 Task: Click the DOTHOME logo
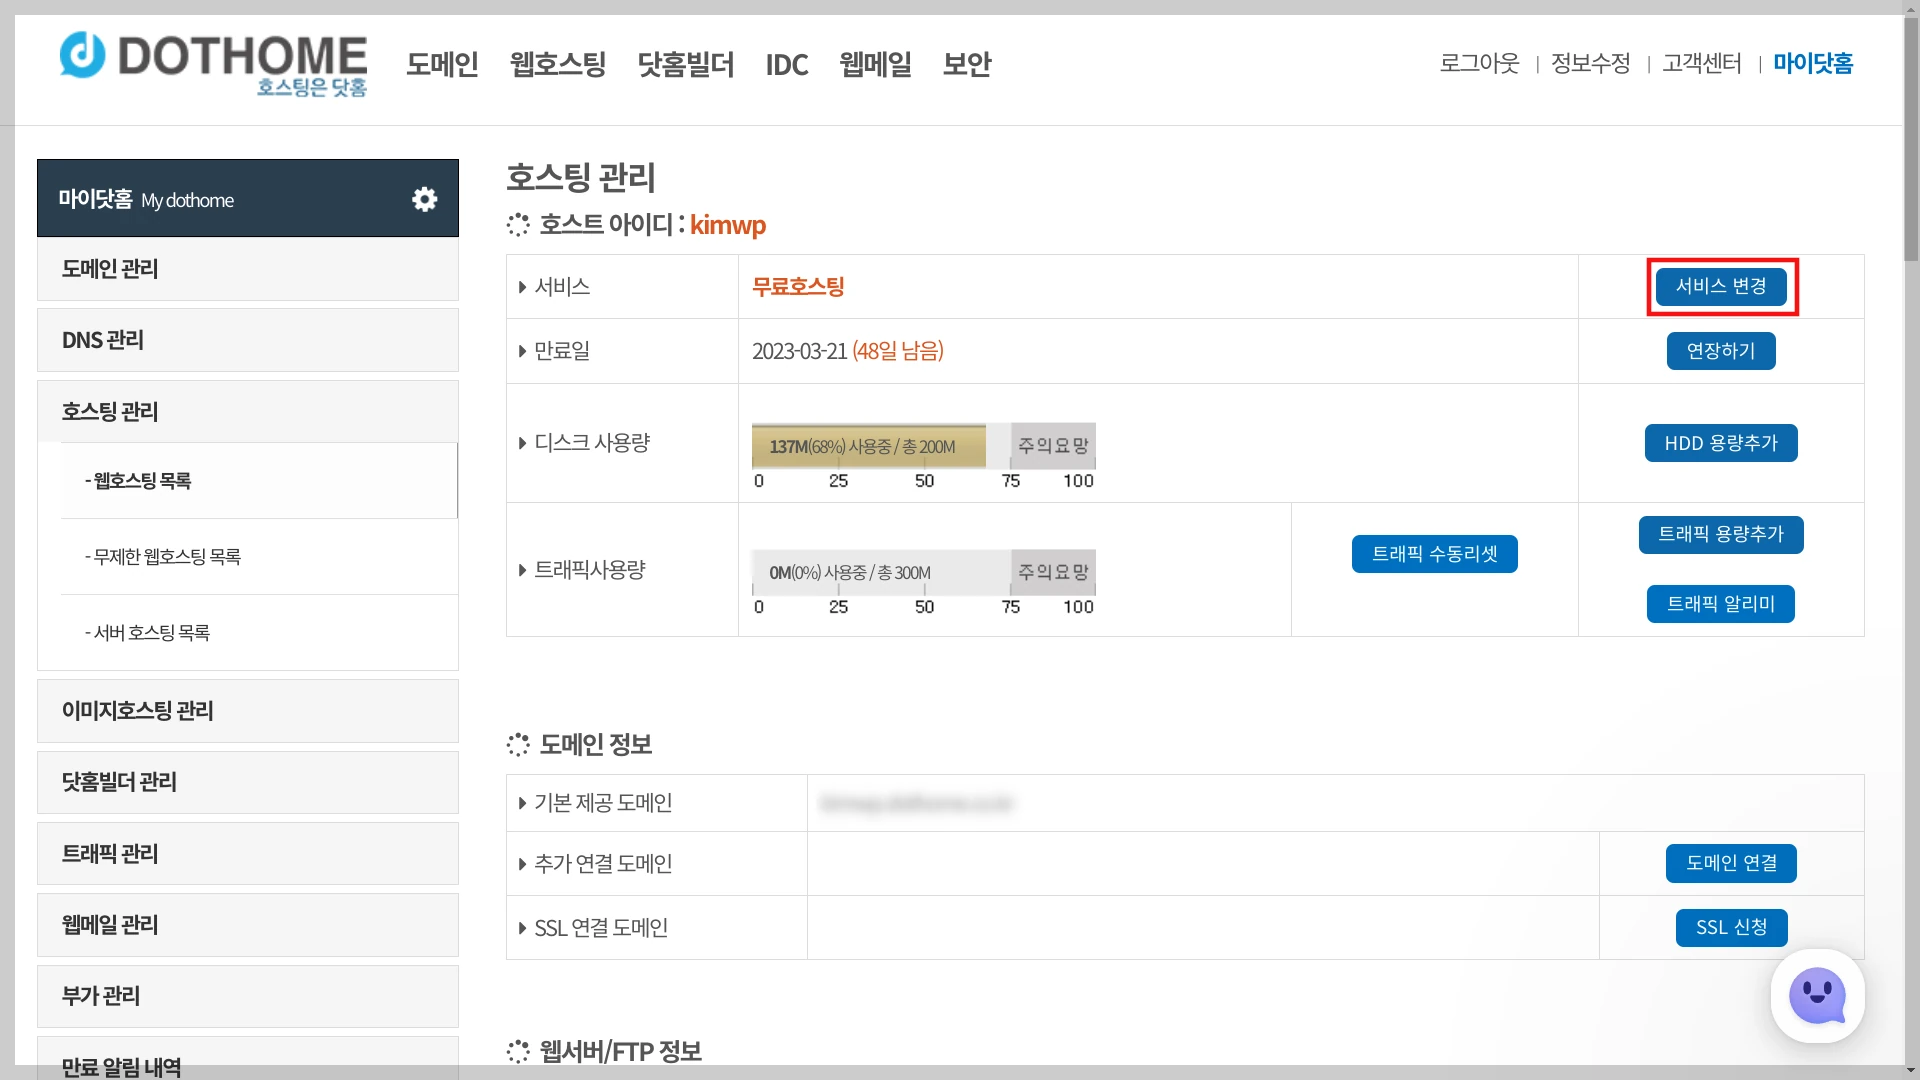click(213, 63)
